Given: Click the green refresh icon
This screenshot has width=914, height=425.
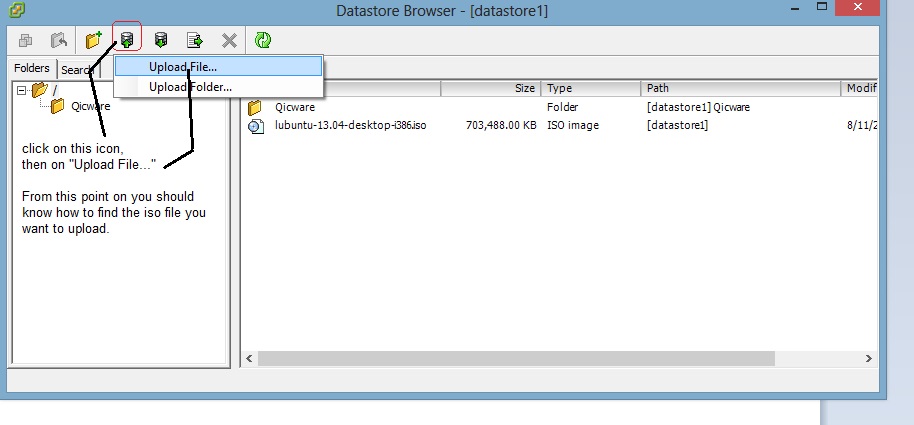Looking at the screenshot, I should pos(263,41).
